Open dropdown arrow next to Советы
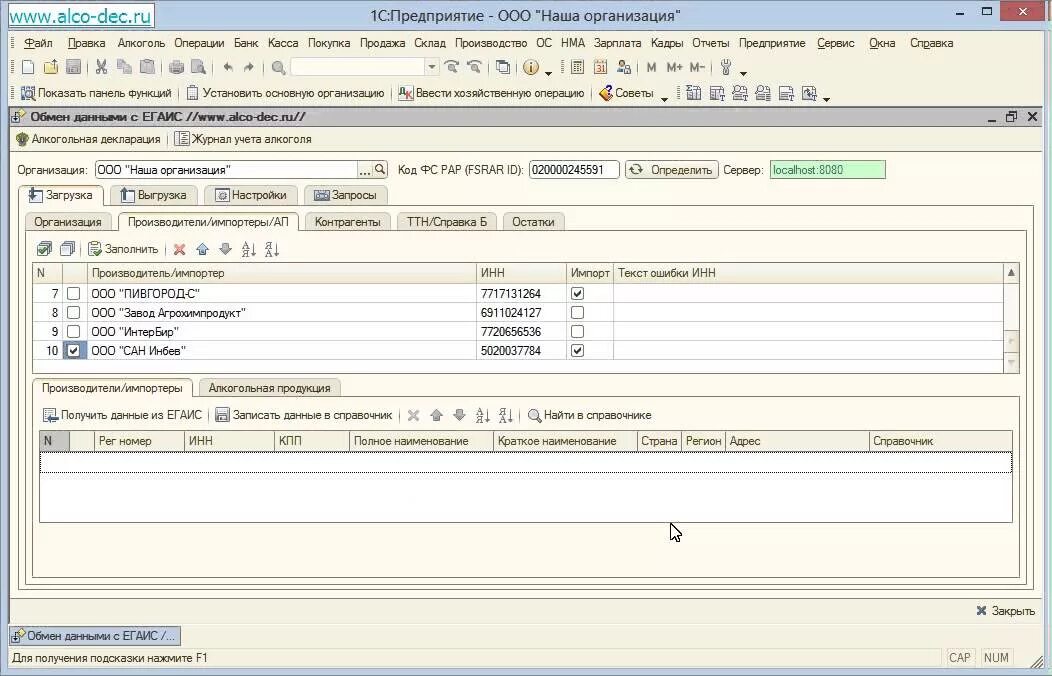 664,97
